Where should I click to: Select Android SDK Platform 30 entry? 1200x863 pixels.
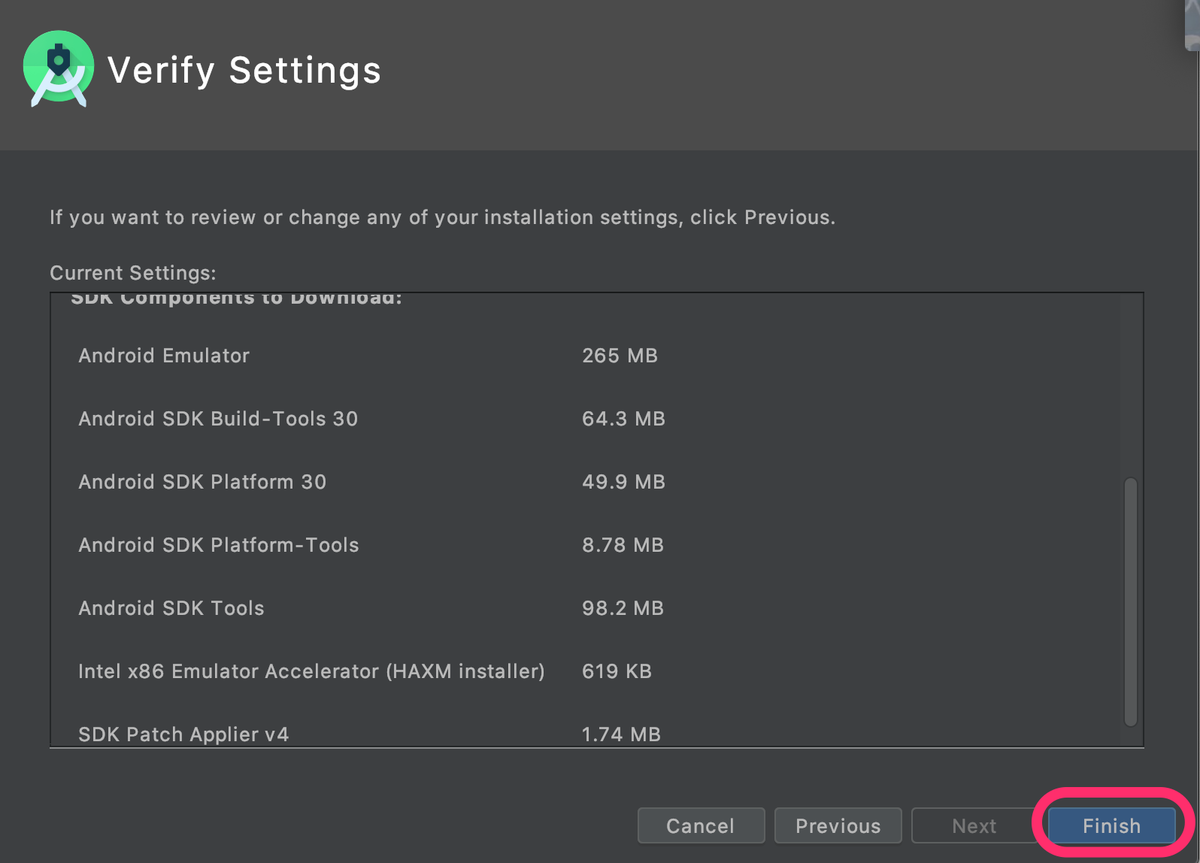tap(202, 481)
